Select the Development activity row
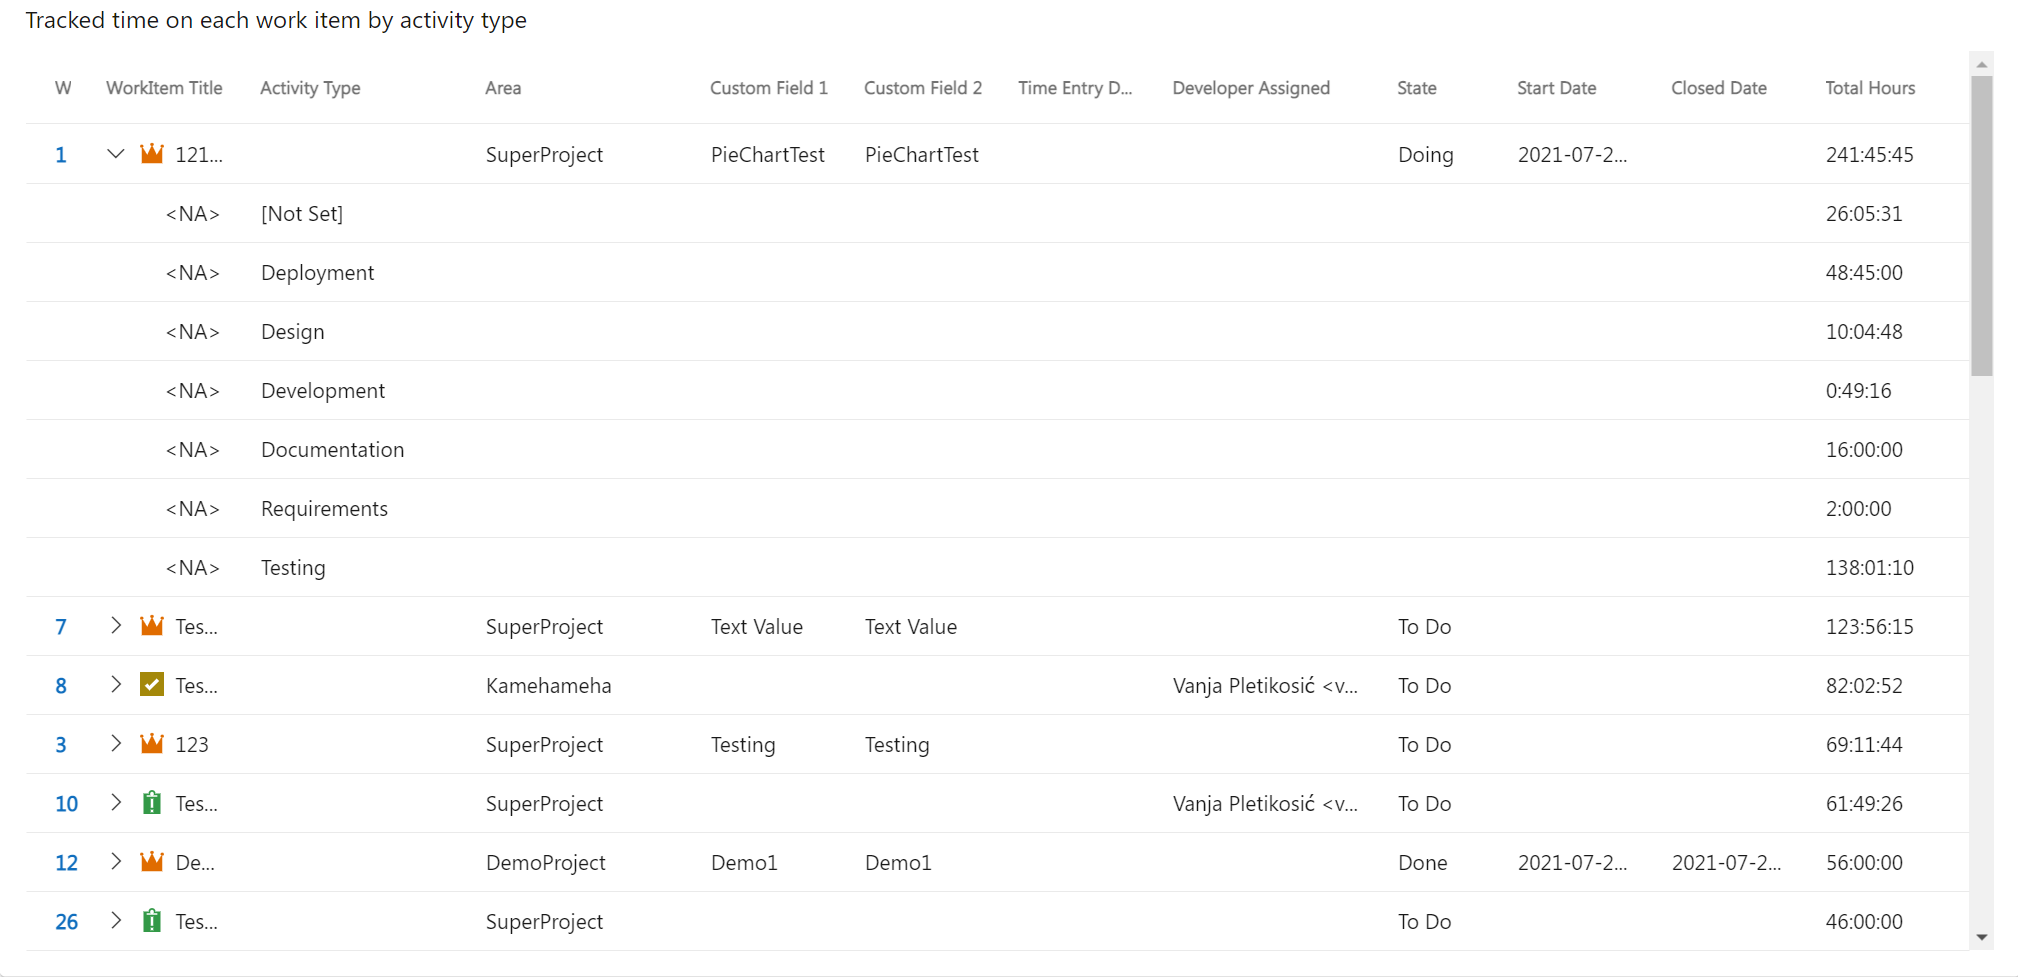 [997, 390]
